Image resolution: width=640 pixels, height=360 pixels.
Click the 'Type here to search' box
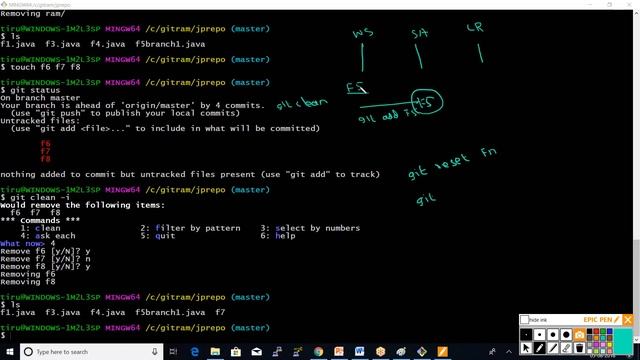(91, 351)
